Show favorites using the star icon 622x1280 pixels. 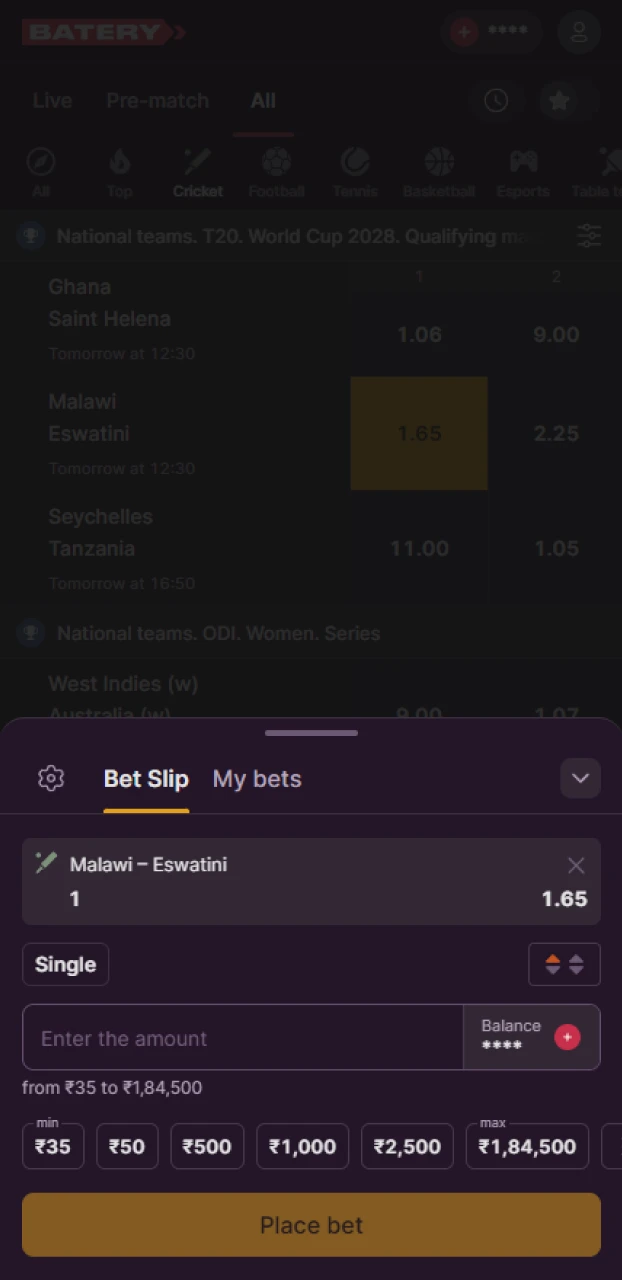pos(559,101)
